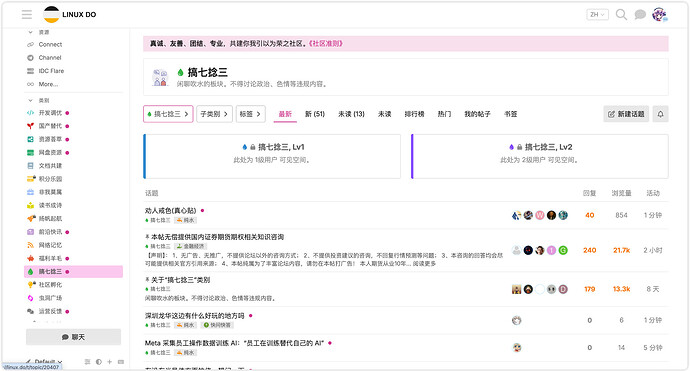Click poster avatar on 深圳龙华 topic row
The height and width of the screenshot is (371, 690).
coord(517,320)
